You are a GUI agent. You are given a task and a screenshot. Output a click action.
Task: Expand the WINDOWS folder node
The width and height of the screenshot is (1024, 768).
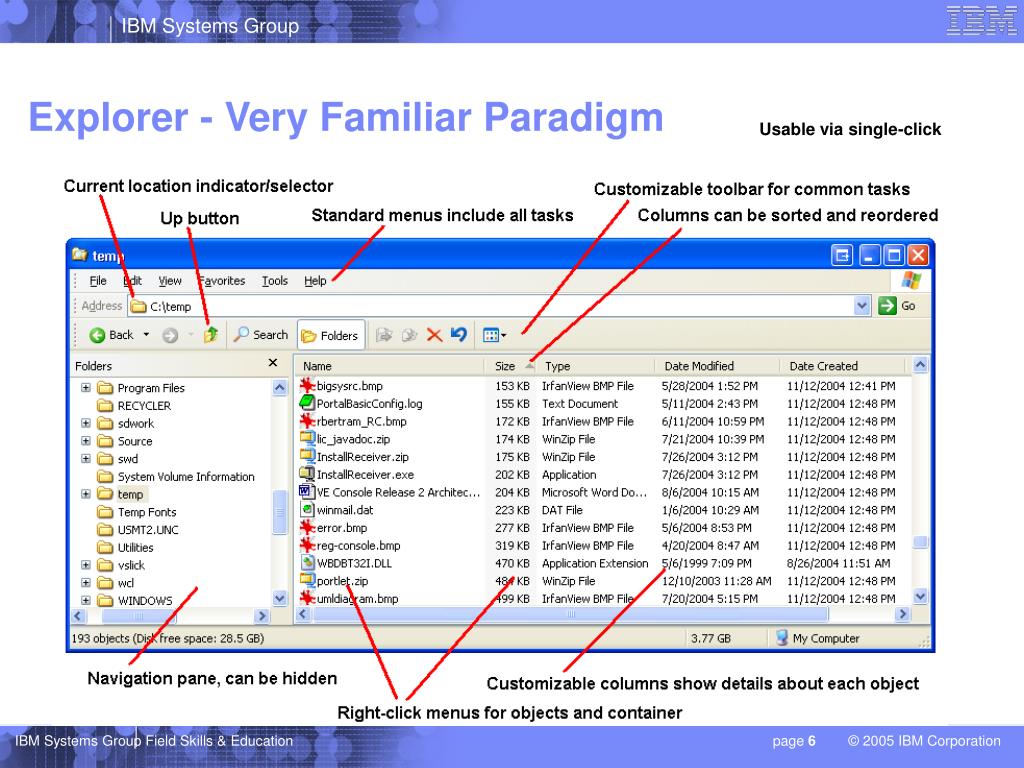(86, 600)
